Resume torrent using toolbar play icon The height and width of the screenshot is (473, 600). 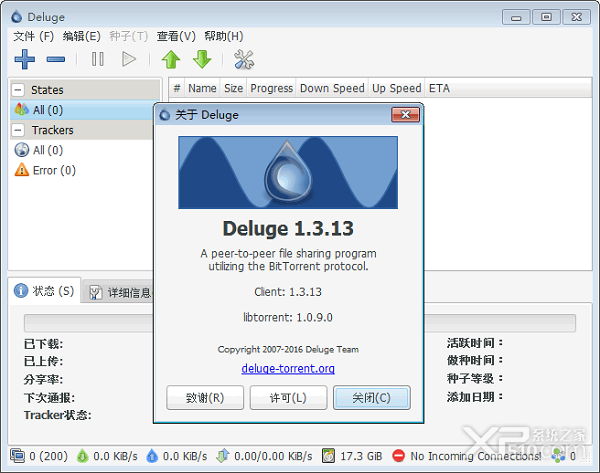[129, 59]
